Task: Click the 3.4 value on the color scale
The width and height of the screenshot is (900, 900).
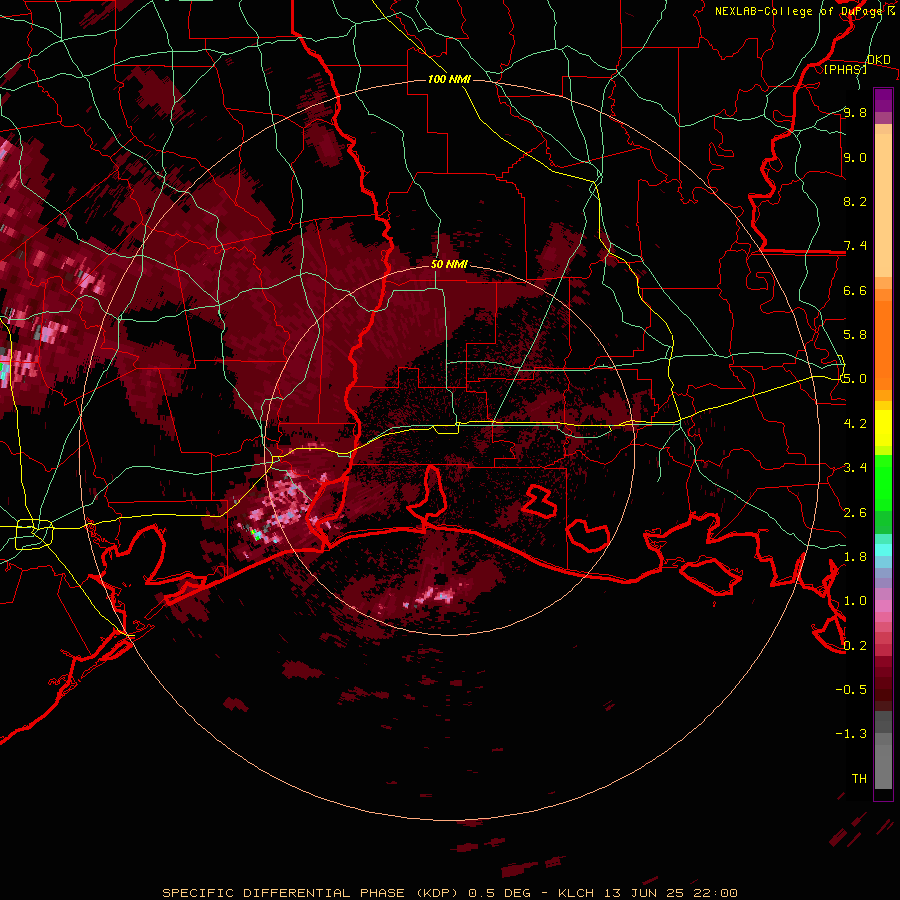Action: 855,468
